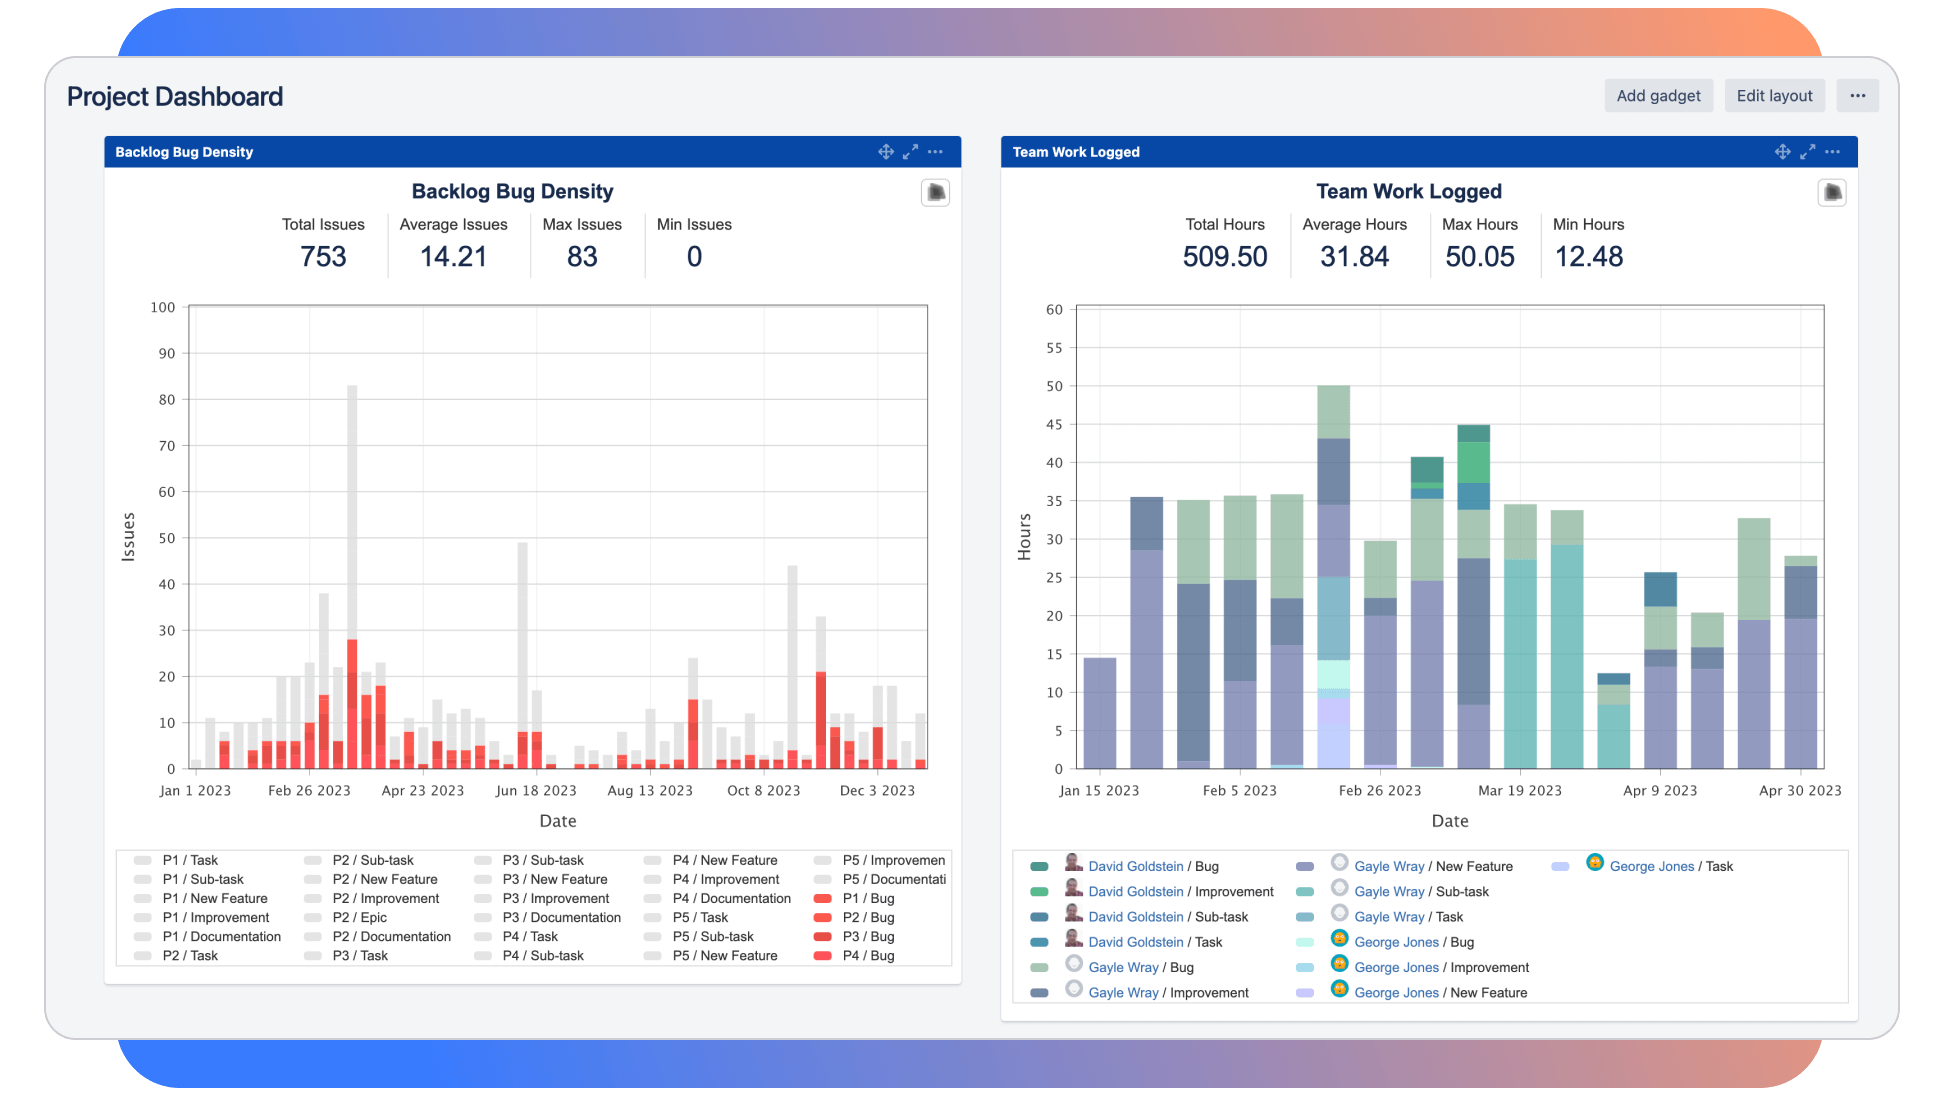Click the tallest gray bar near 83 issues

coord(352,510)
